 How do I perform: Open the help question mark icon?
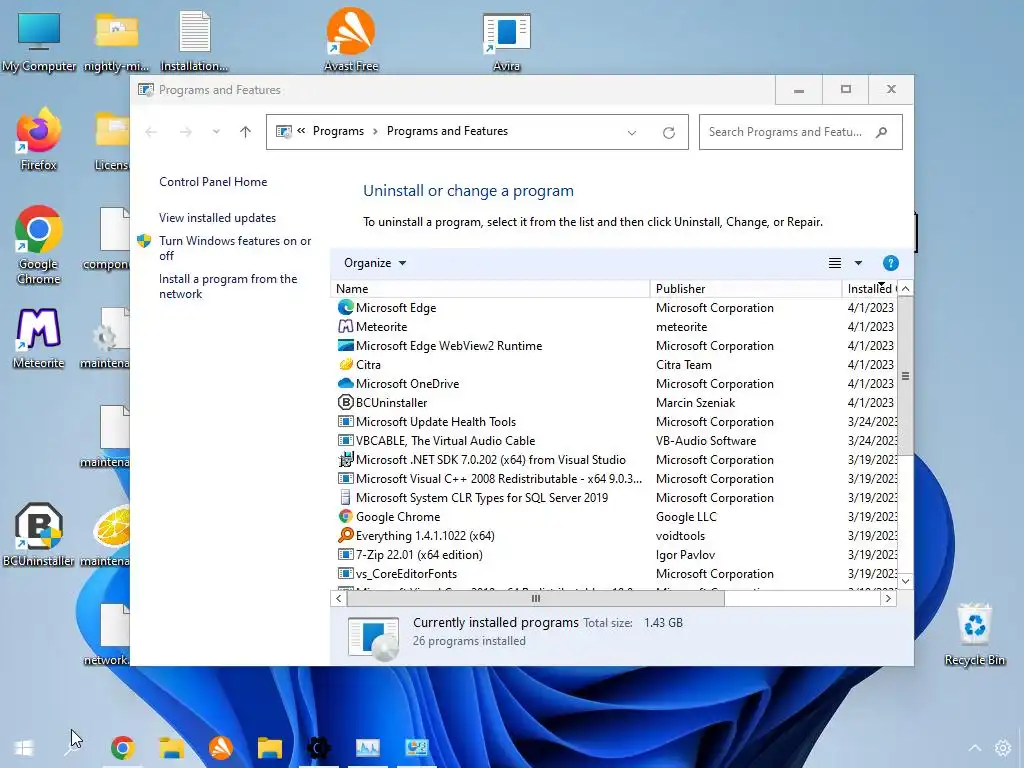890,263
